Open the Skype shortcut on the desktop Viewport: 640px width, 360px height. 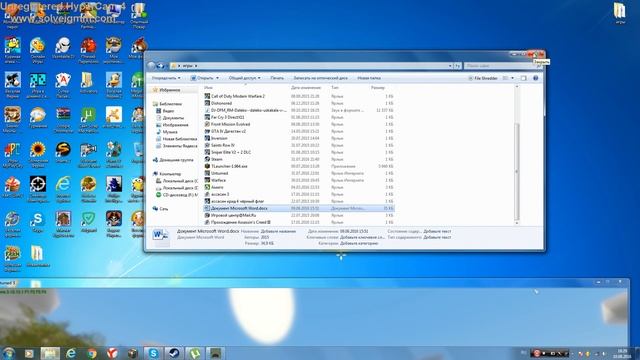tap(38, 222)
